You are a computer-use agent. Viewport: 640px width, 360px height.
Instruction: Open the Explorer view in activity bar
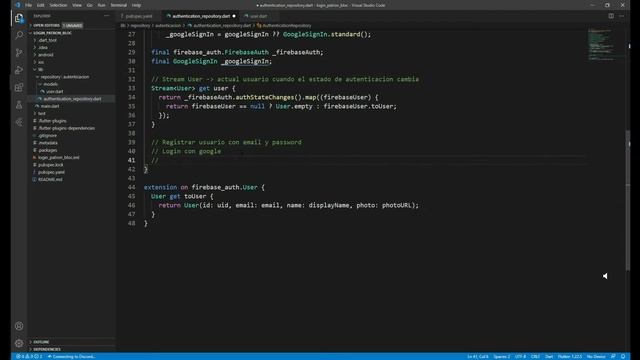coord(19,18)
